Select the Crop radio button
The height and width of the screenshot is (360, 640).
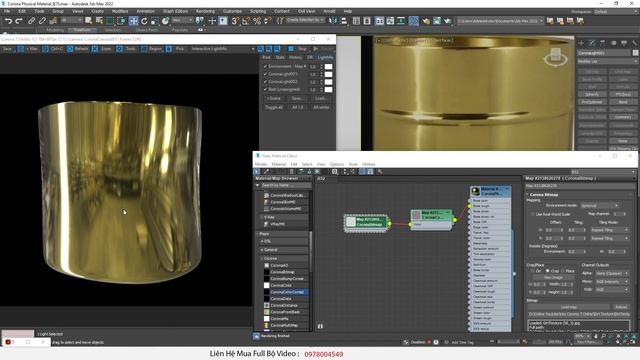[548, 271]
